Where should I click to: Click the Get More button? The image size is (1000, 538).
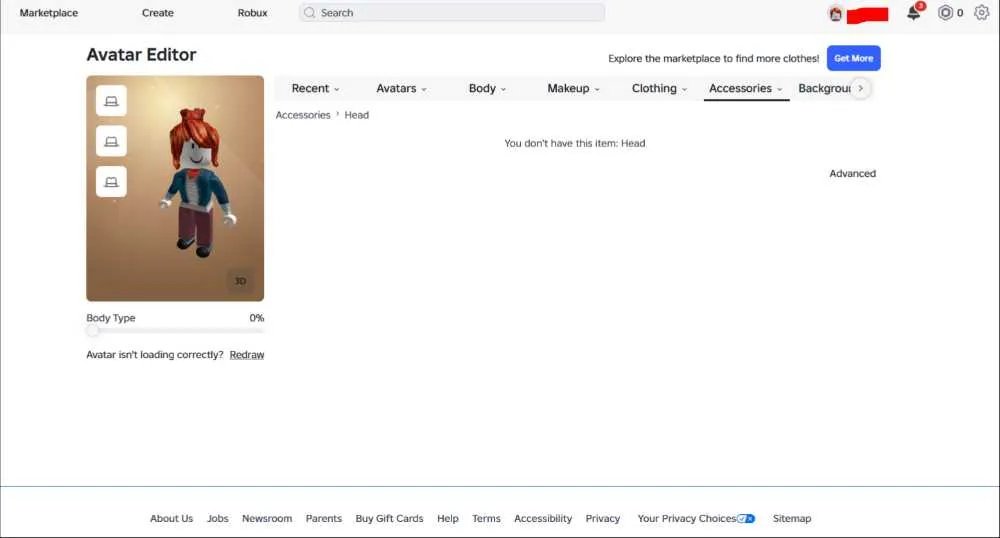tap(853, 58)
